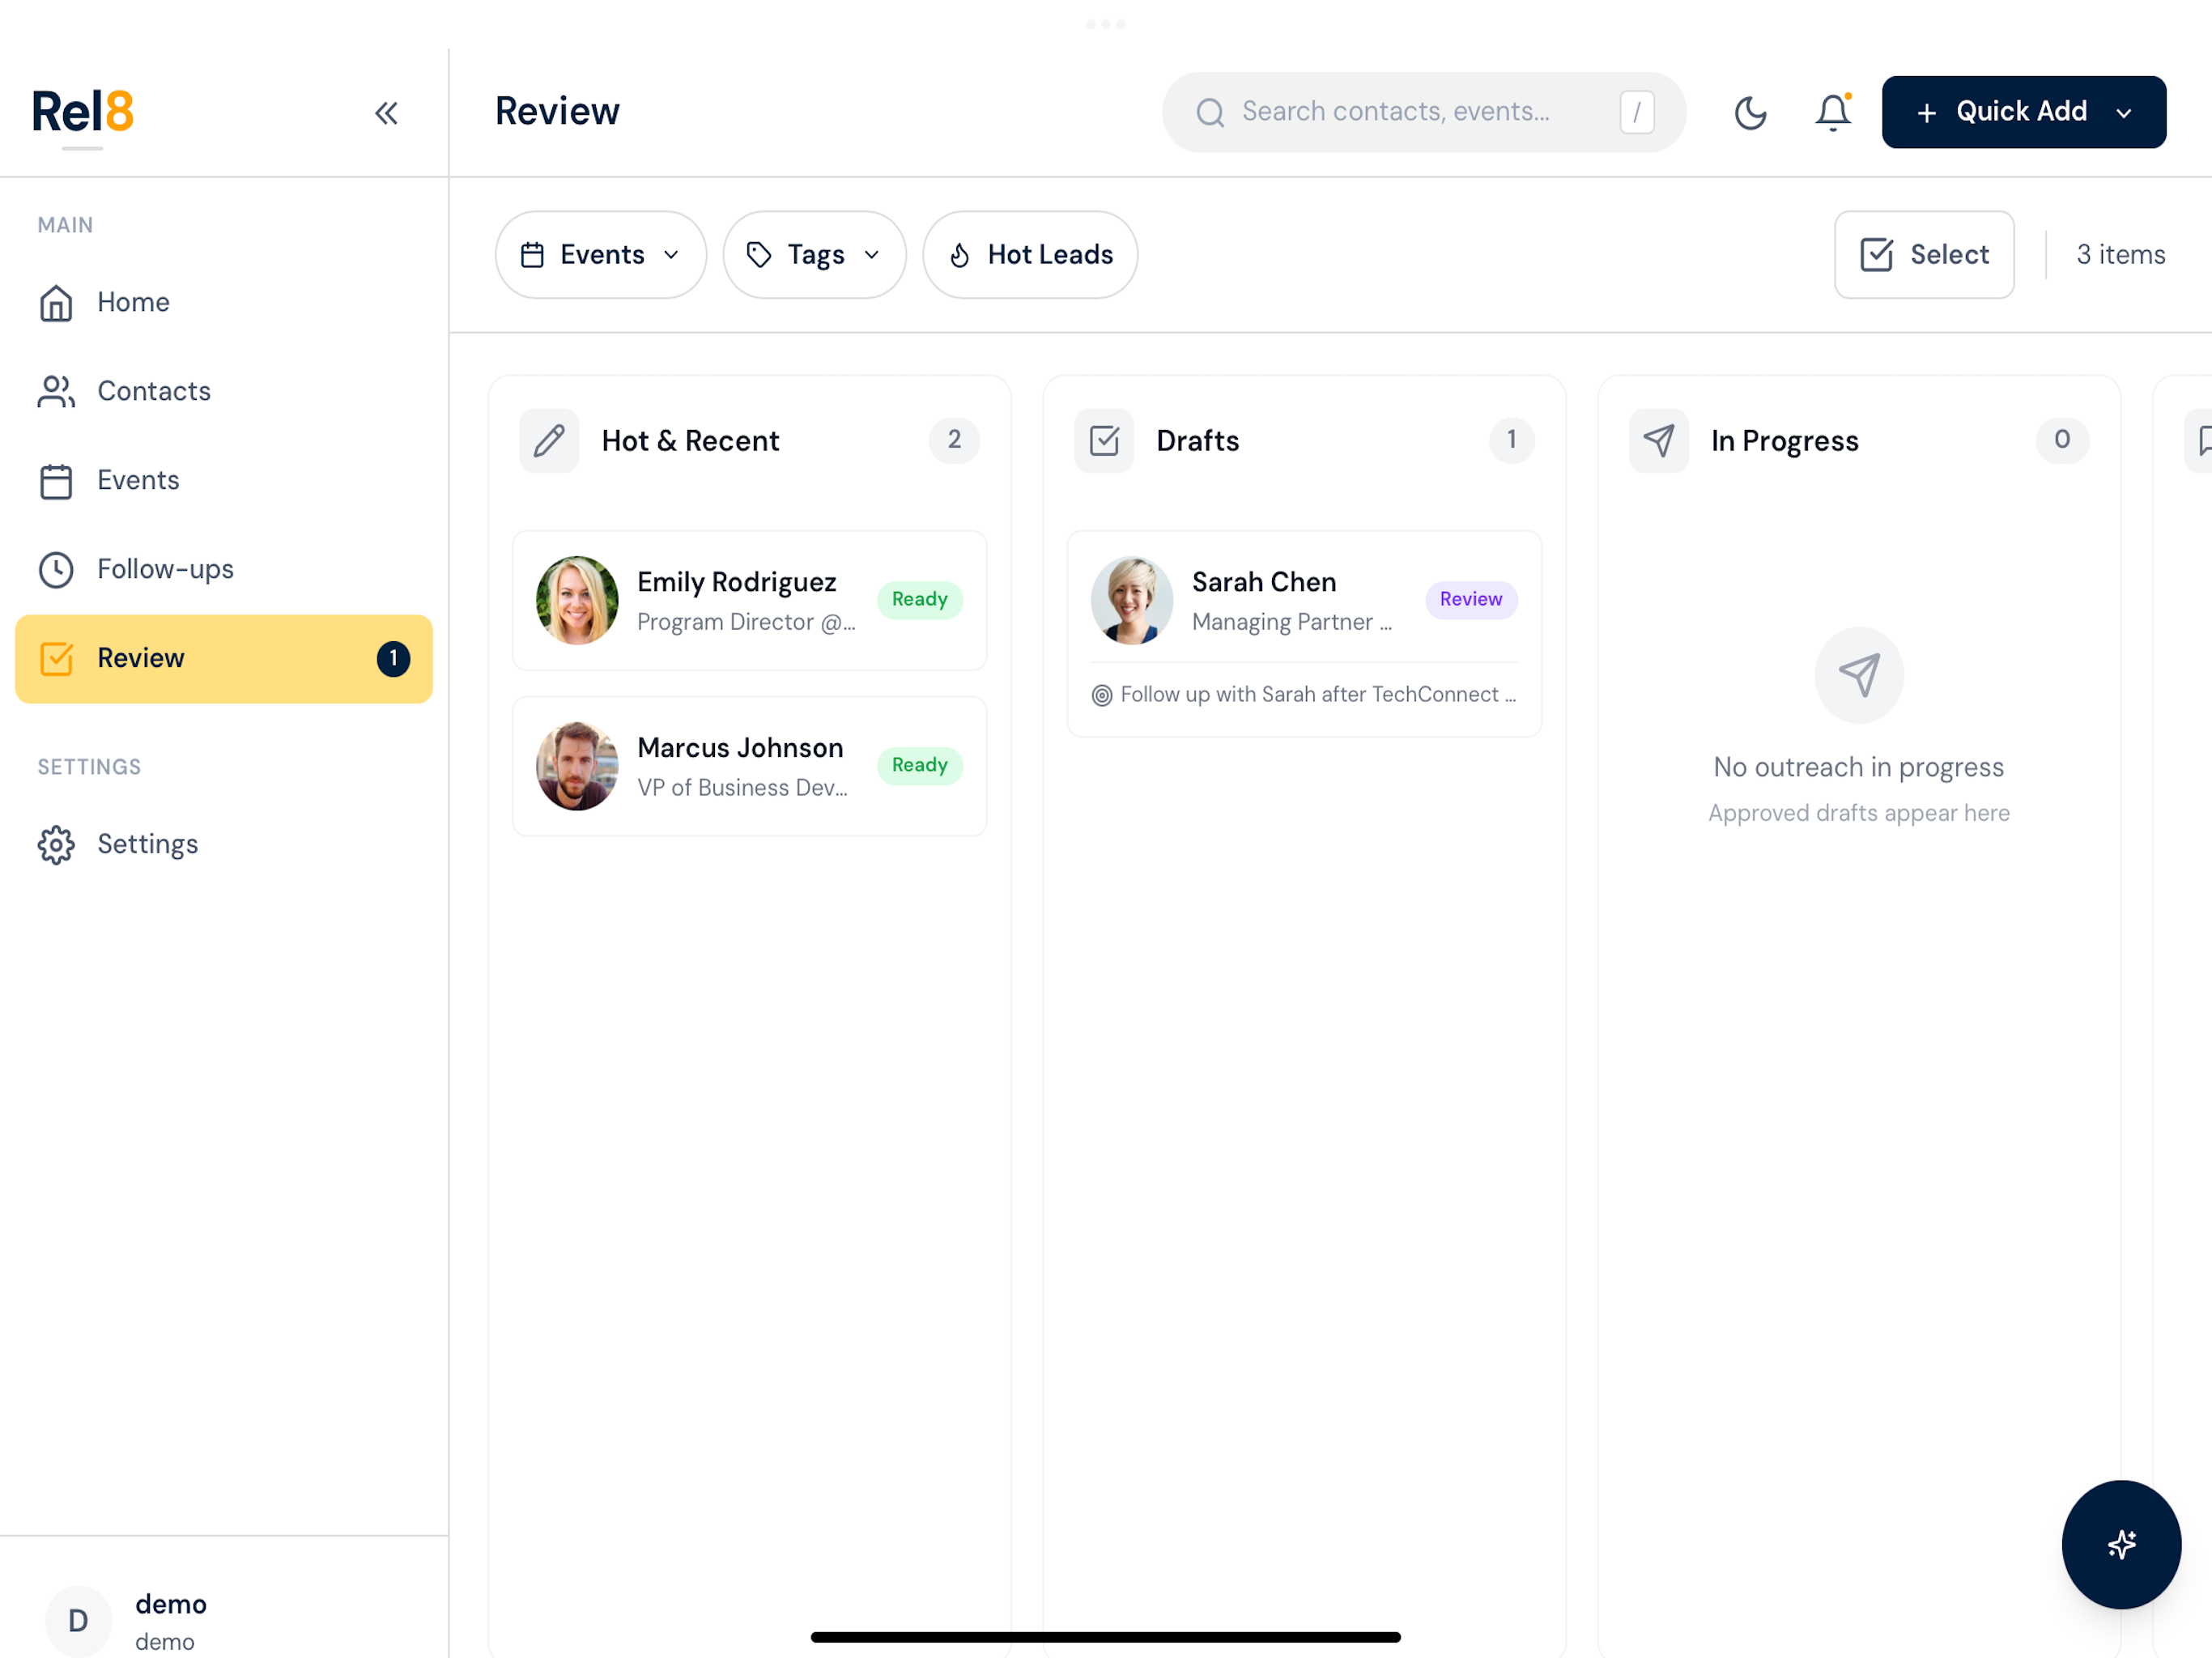Click the Rel8 logo
The height and width of the screenshot is (1658, 2212).
click(83, 111)
